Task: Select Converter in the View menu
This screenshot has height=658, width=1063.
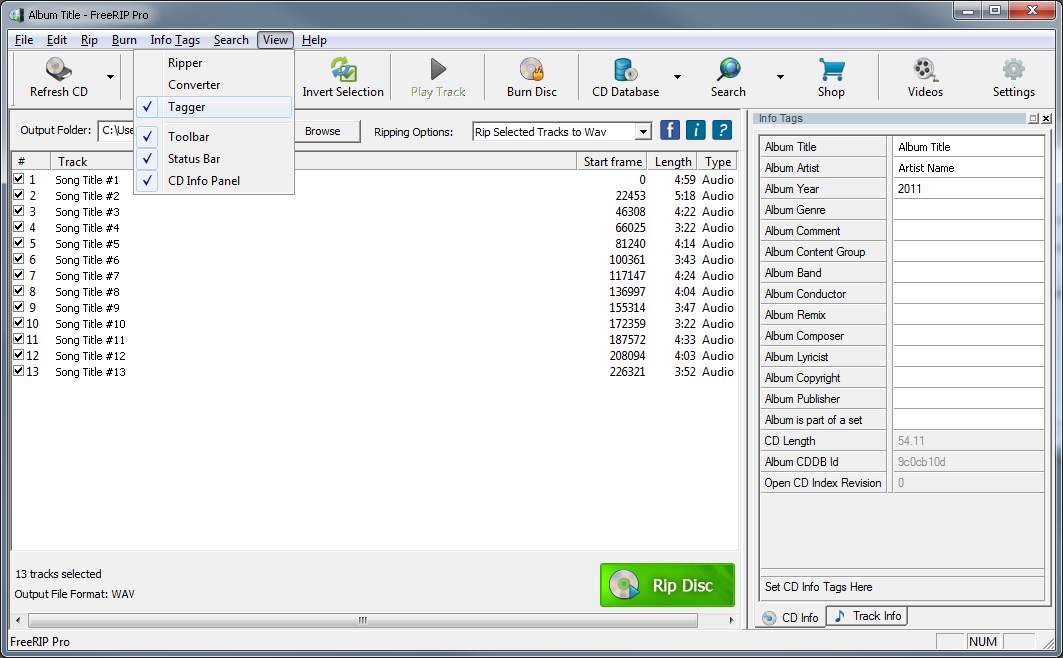Action: tap(214, 85)
